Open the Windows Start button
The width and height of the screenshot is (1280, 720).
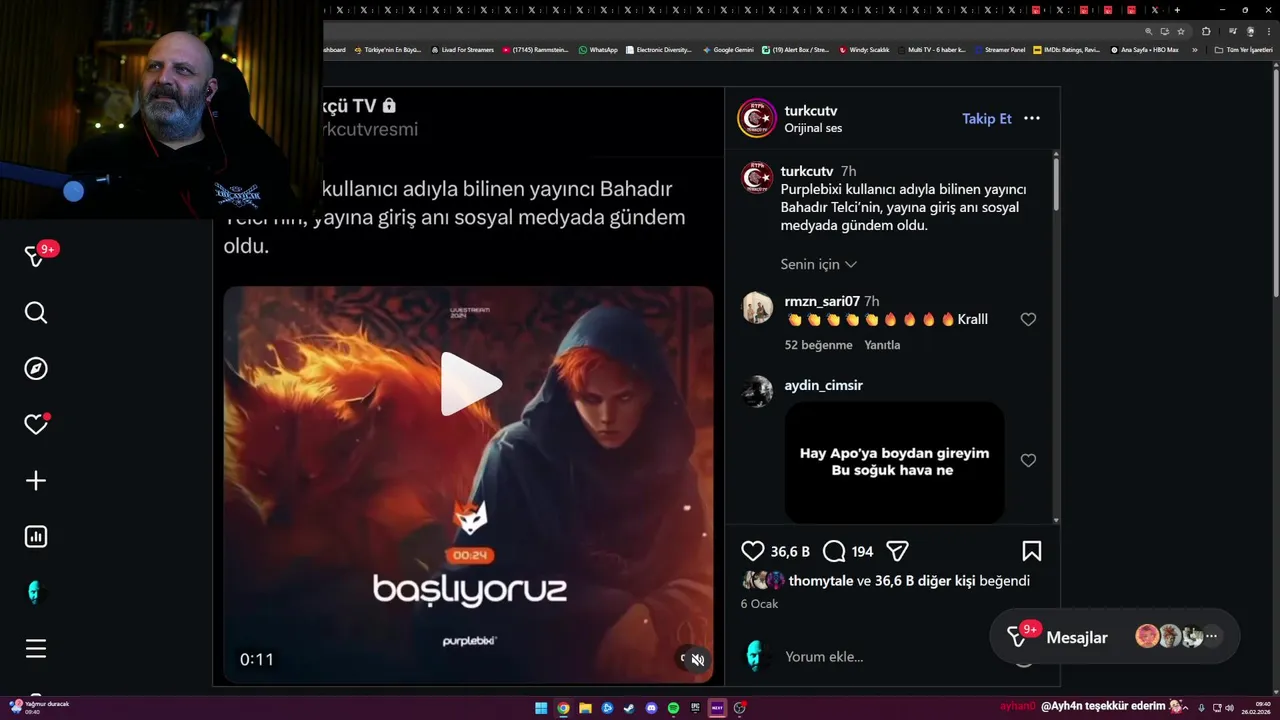pos(541,708)
